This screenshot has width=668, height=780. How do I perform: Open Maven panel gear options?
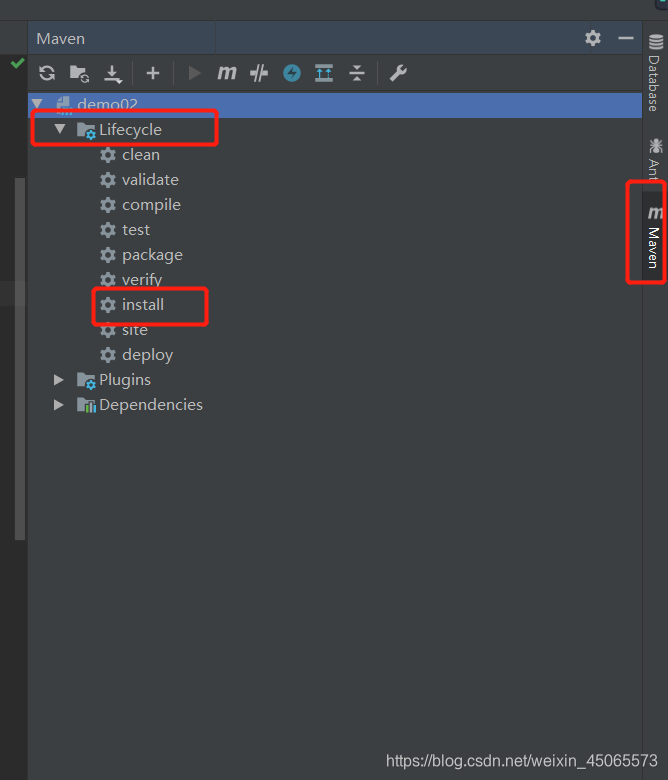(x=593, y=38)
